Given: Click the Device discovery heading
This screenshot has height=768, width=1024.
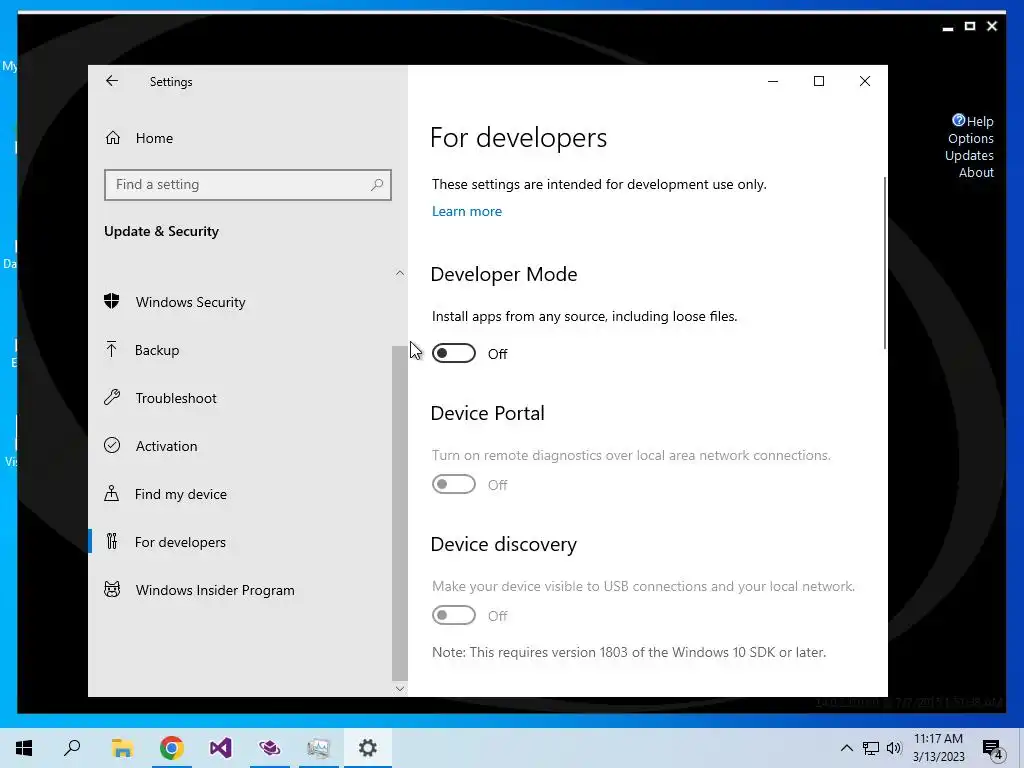Looking at the screenshot, I should tap(504, 544).
